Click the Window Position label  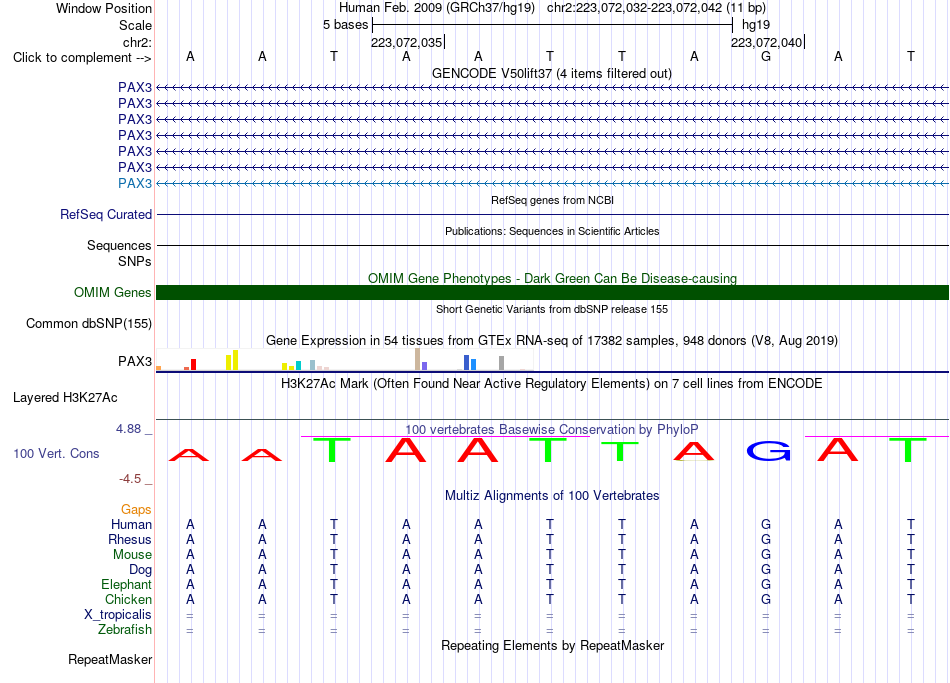click(104, 8)
